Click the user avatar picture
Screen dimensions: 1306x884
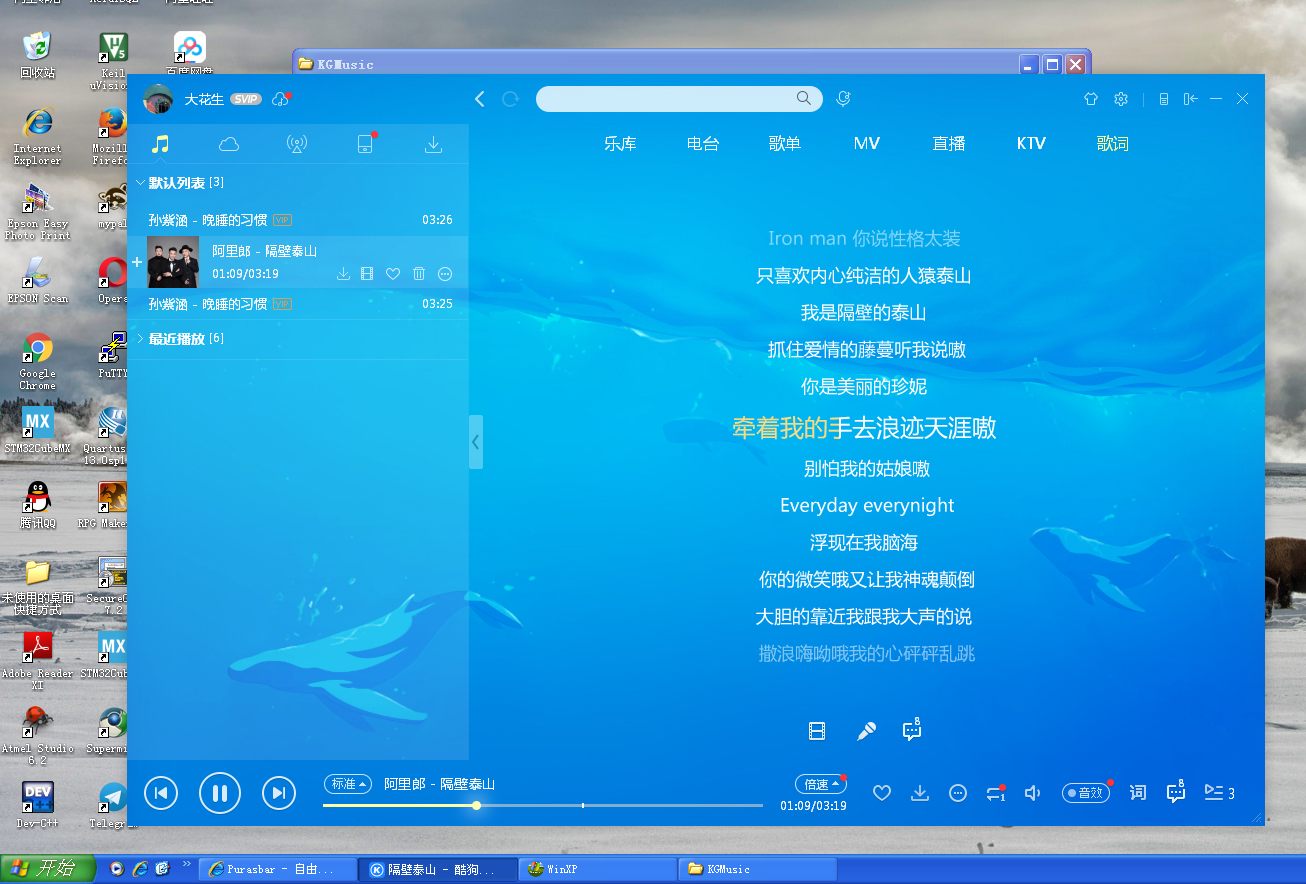159,99
